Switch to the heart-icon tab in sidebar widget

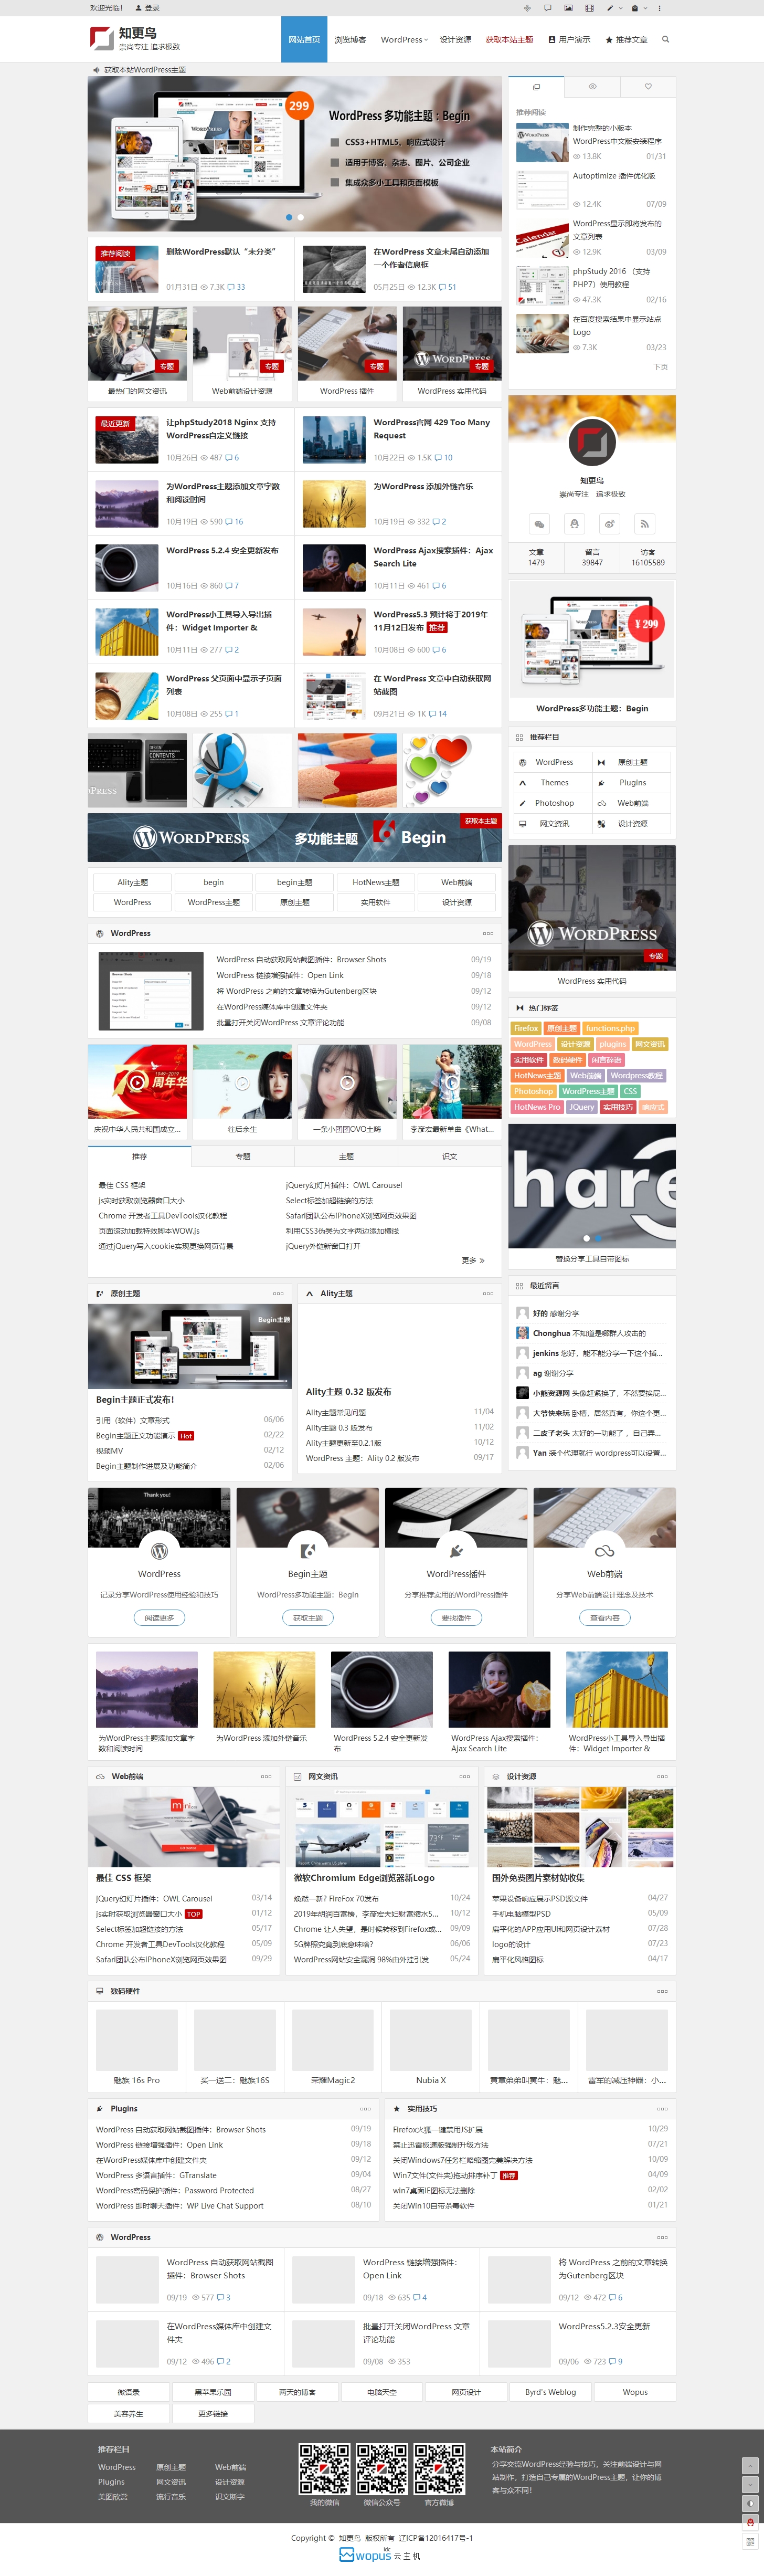[x=648, y=87]
